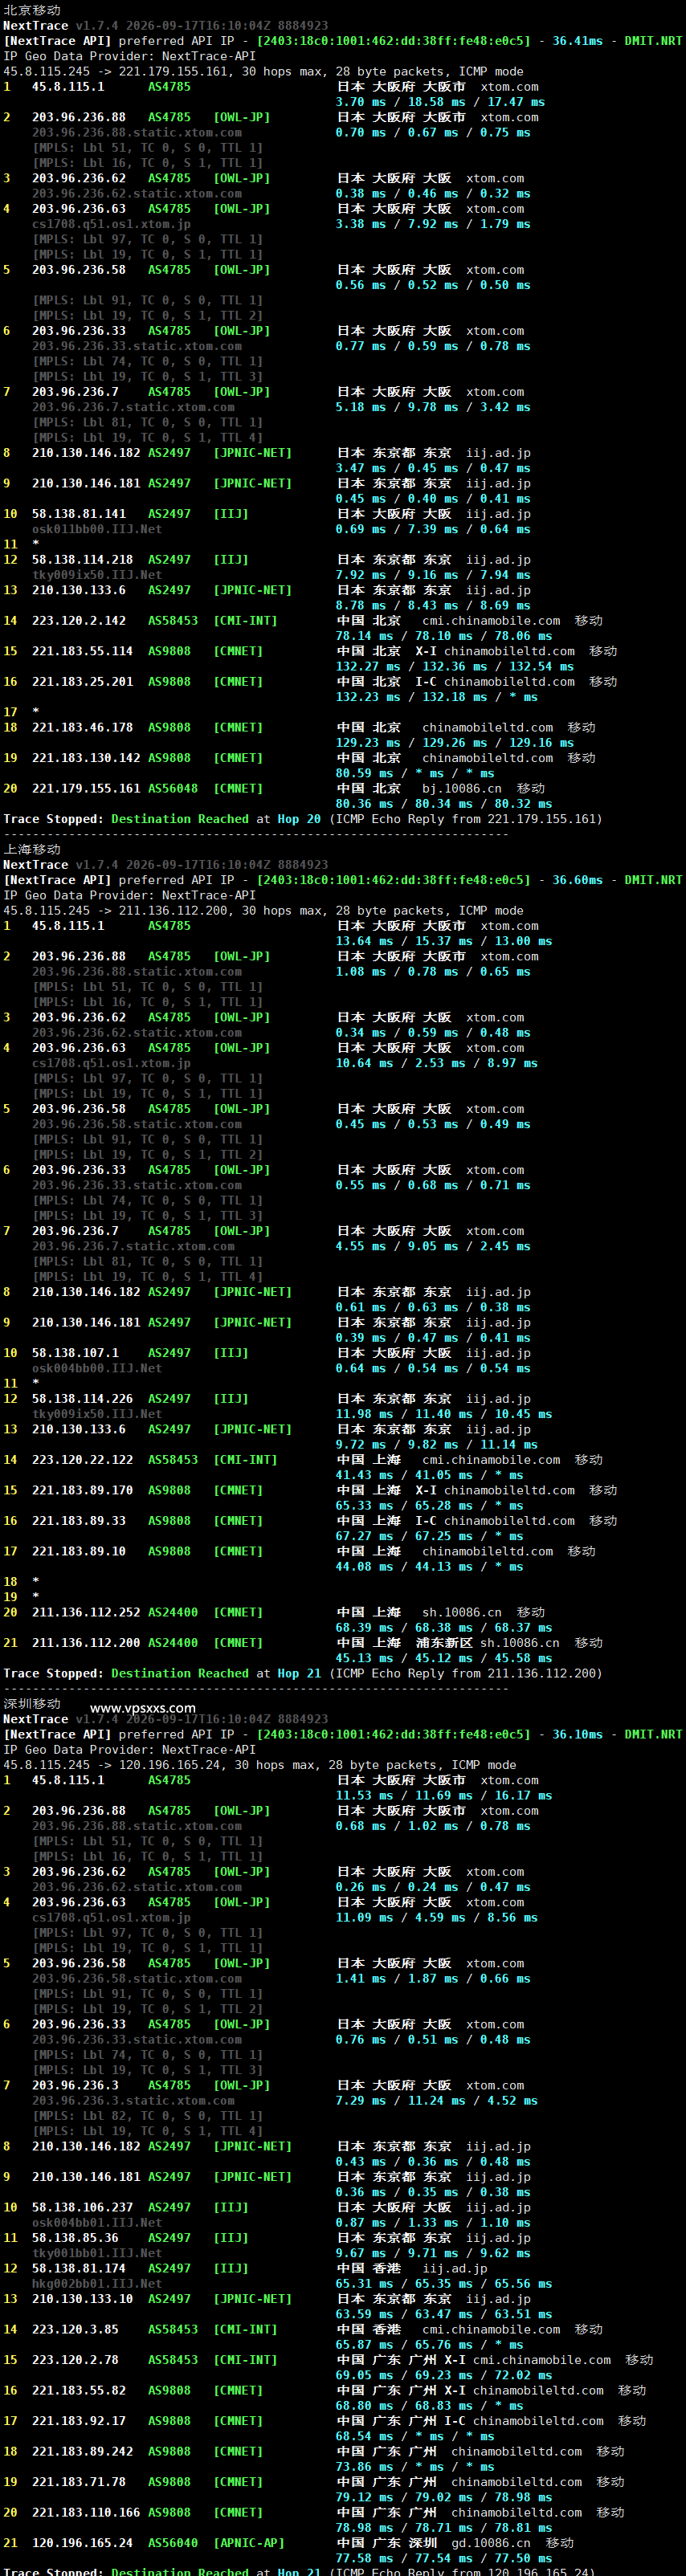Click hostname osk011bb00.IIJ.Net
Screen dimensions: 686x2576
coord(97,529)
